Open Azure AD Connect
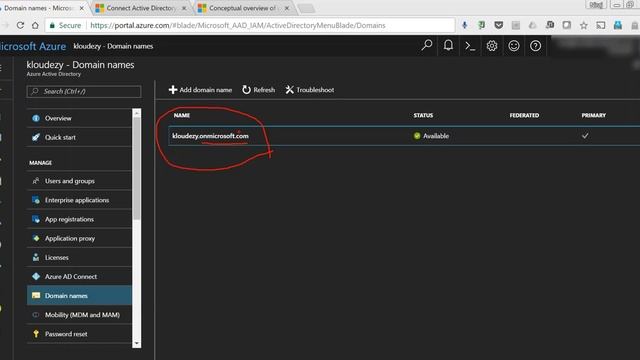The width and height of the screenshot is (640, 360). (x=79, y=276)
